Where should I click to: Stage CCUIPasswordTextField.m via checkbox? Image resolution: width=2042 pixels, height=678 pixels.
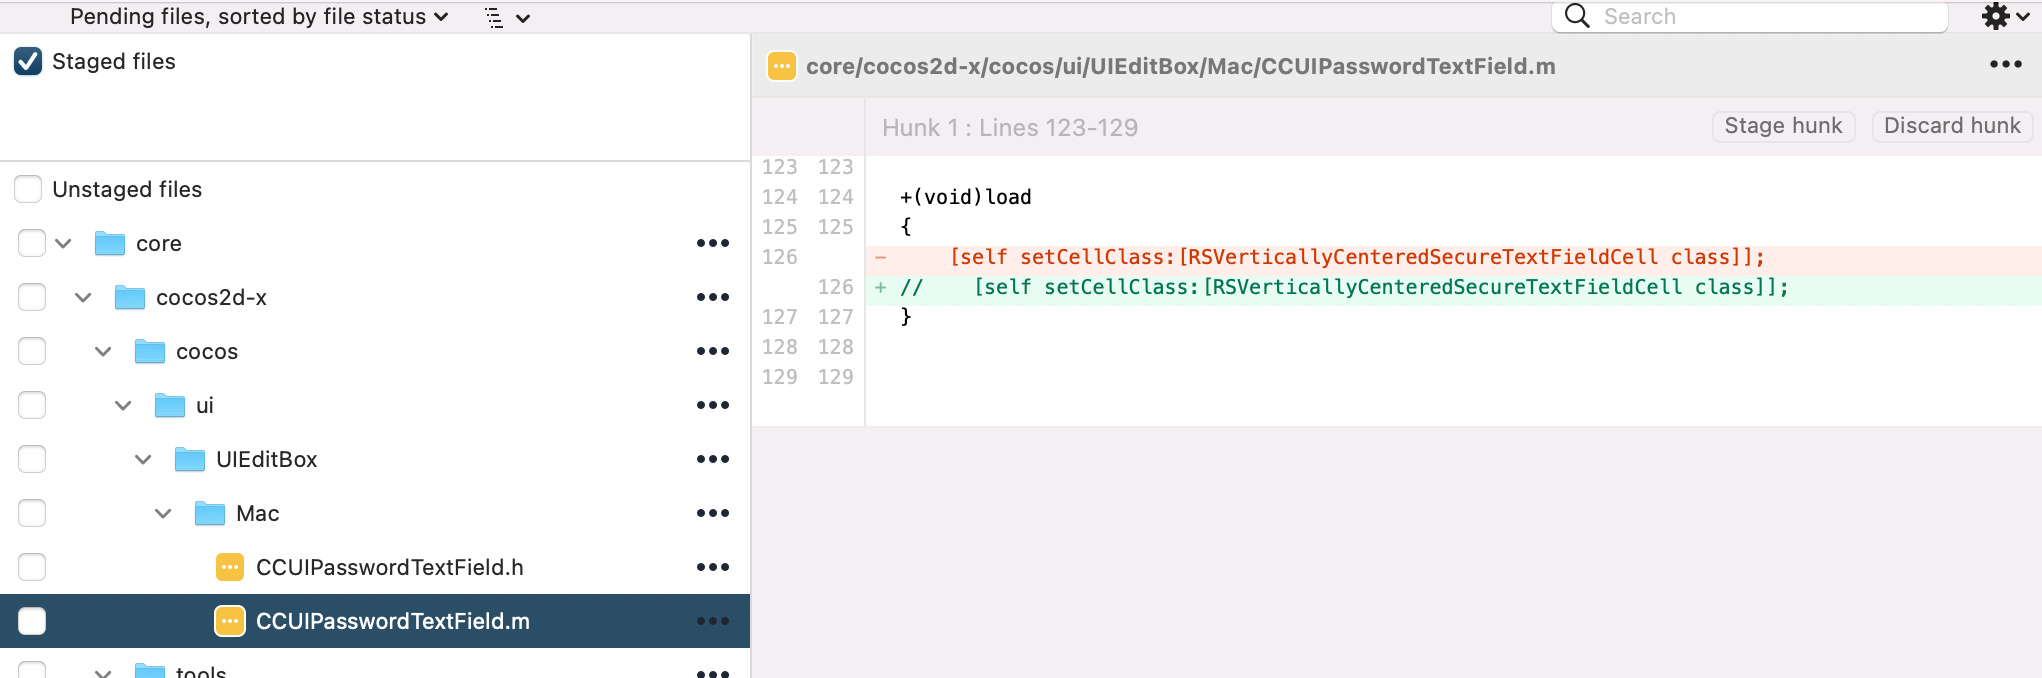[x=32, y=621]
